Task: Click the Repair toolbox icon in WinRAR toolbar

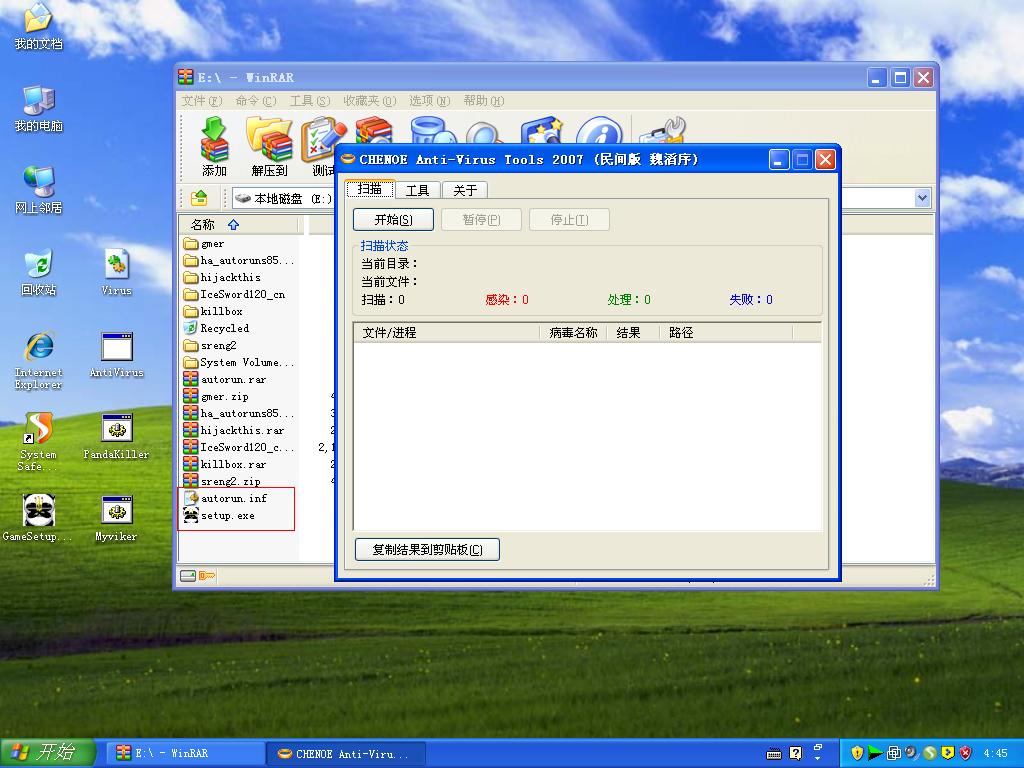Action: (662, 129)
